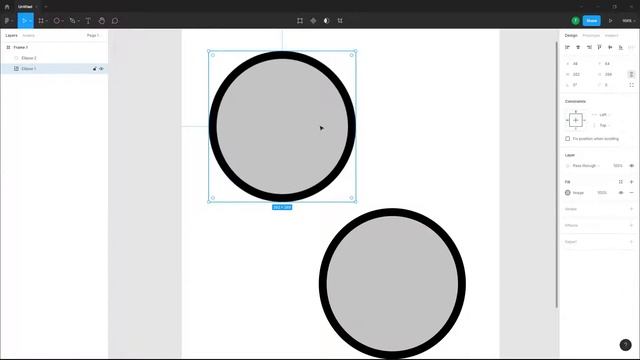Screen dimensions: 640x360
Task: Align left icon
Action: click(567, 47)
